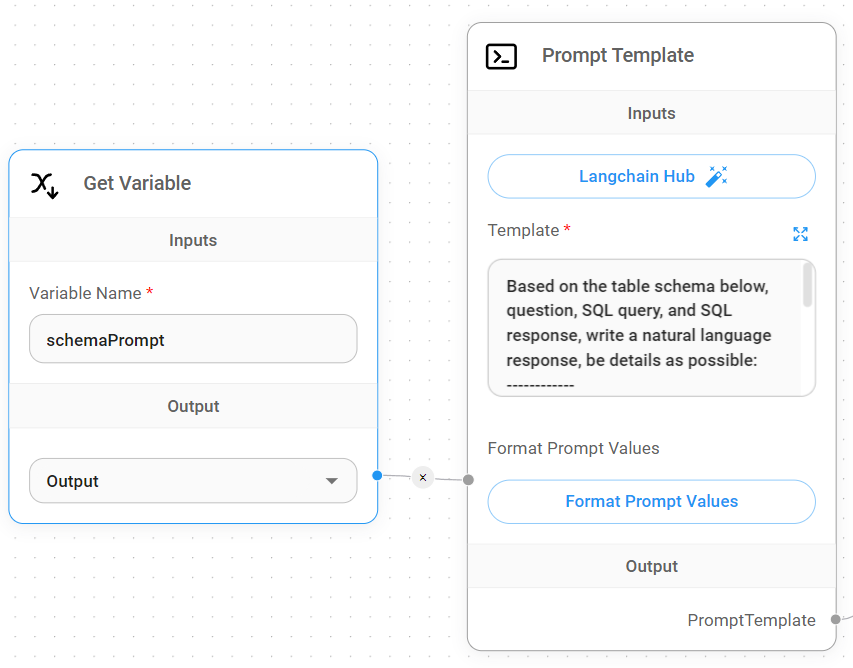Viewport: 853px width, 668px height.
Task: Expand the Template editor with the expand icon
Action: click(x=800, y=234)
